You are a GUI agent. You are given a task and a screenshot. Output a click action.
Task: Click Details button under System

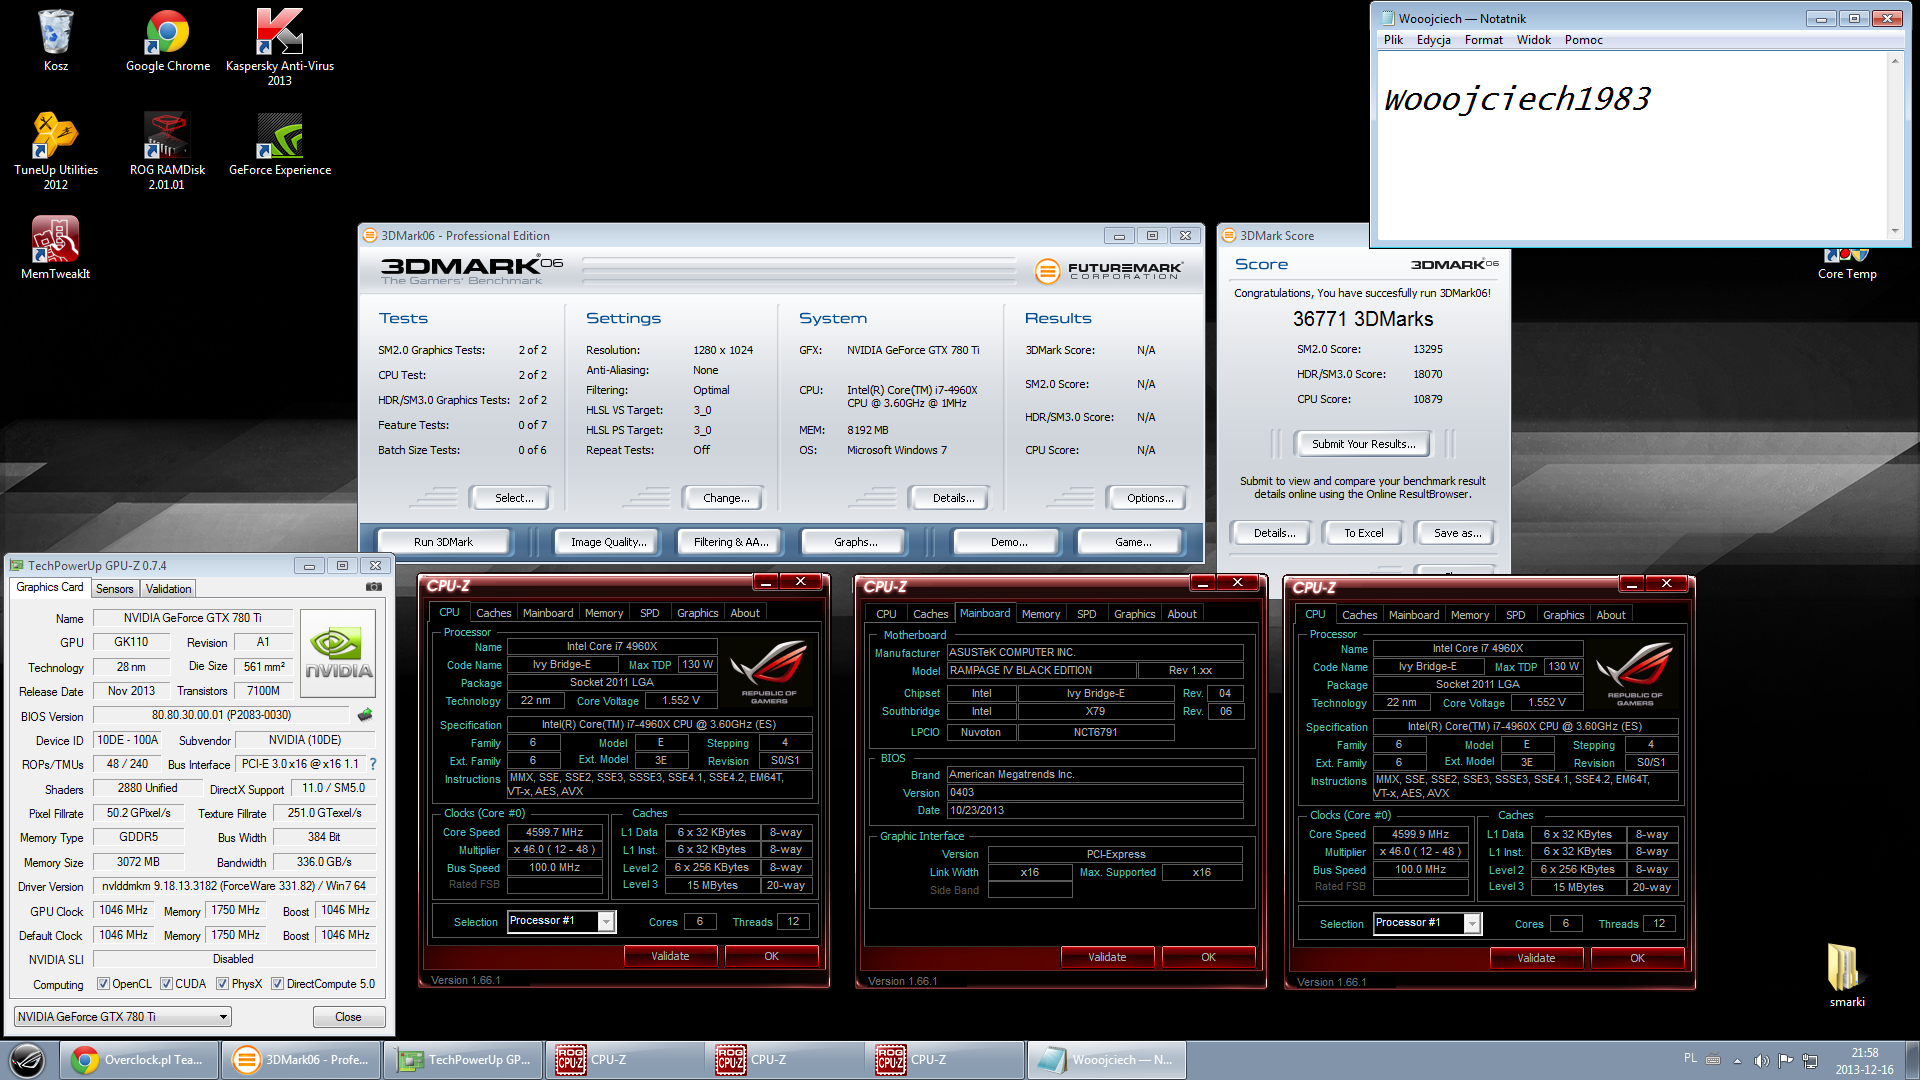pos(953,498)
